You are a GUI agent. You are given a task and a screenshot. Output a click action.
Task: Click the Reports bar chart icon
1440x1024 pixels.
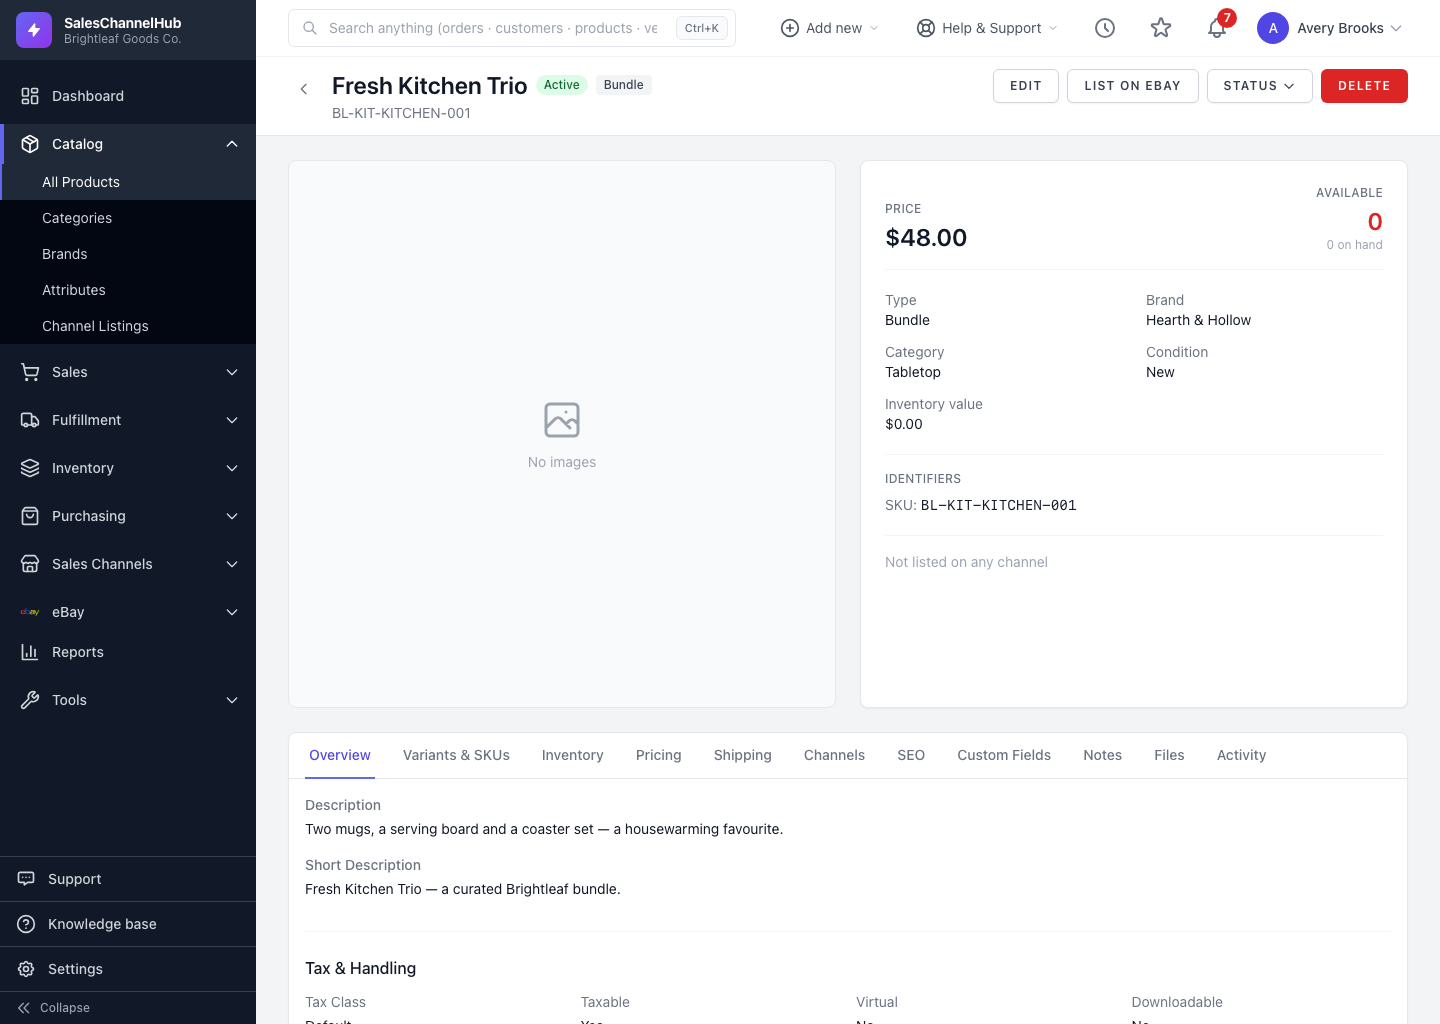[30, 652]
